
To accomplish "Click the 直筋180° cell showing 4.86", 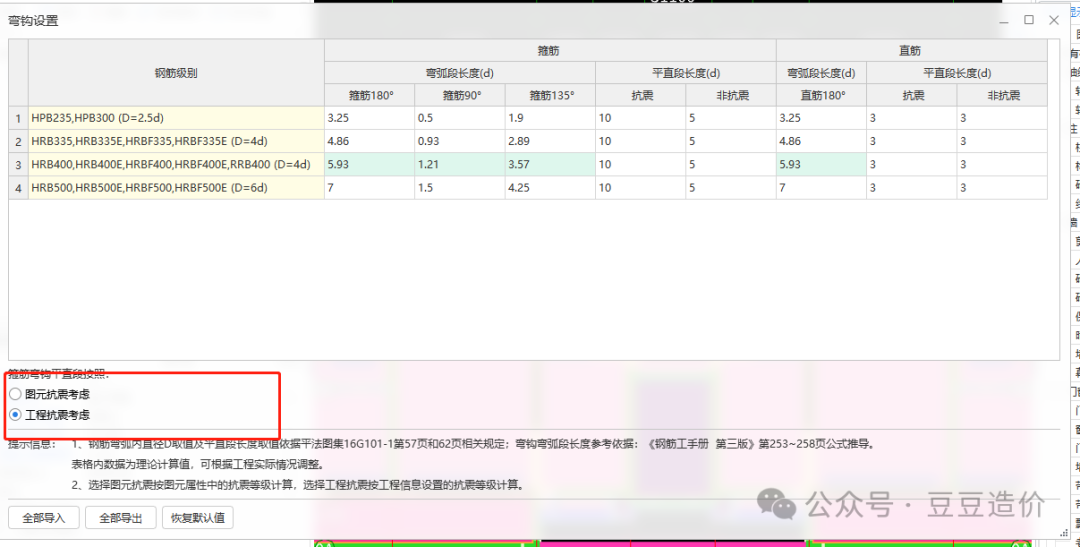I will coord(820,141).
